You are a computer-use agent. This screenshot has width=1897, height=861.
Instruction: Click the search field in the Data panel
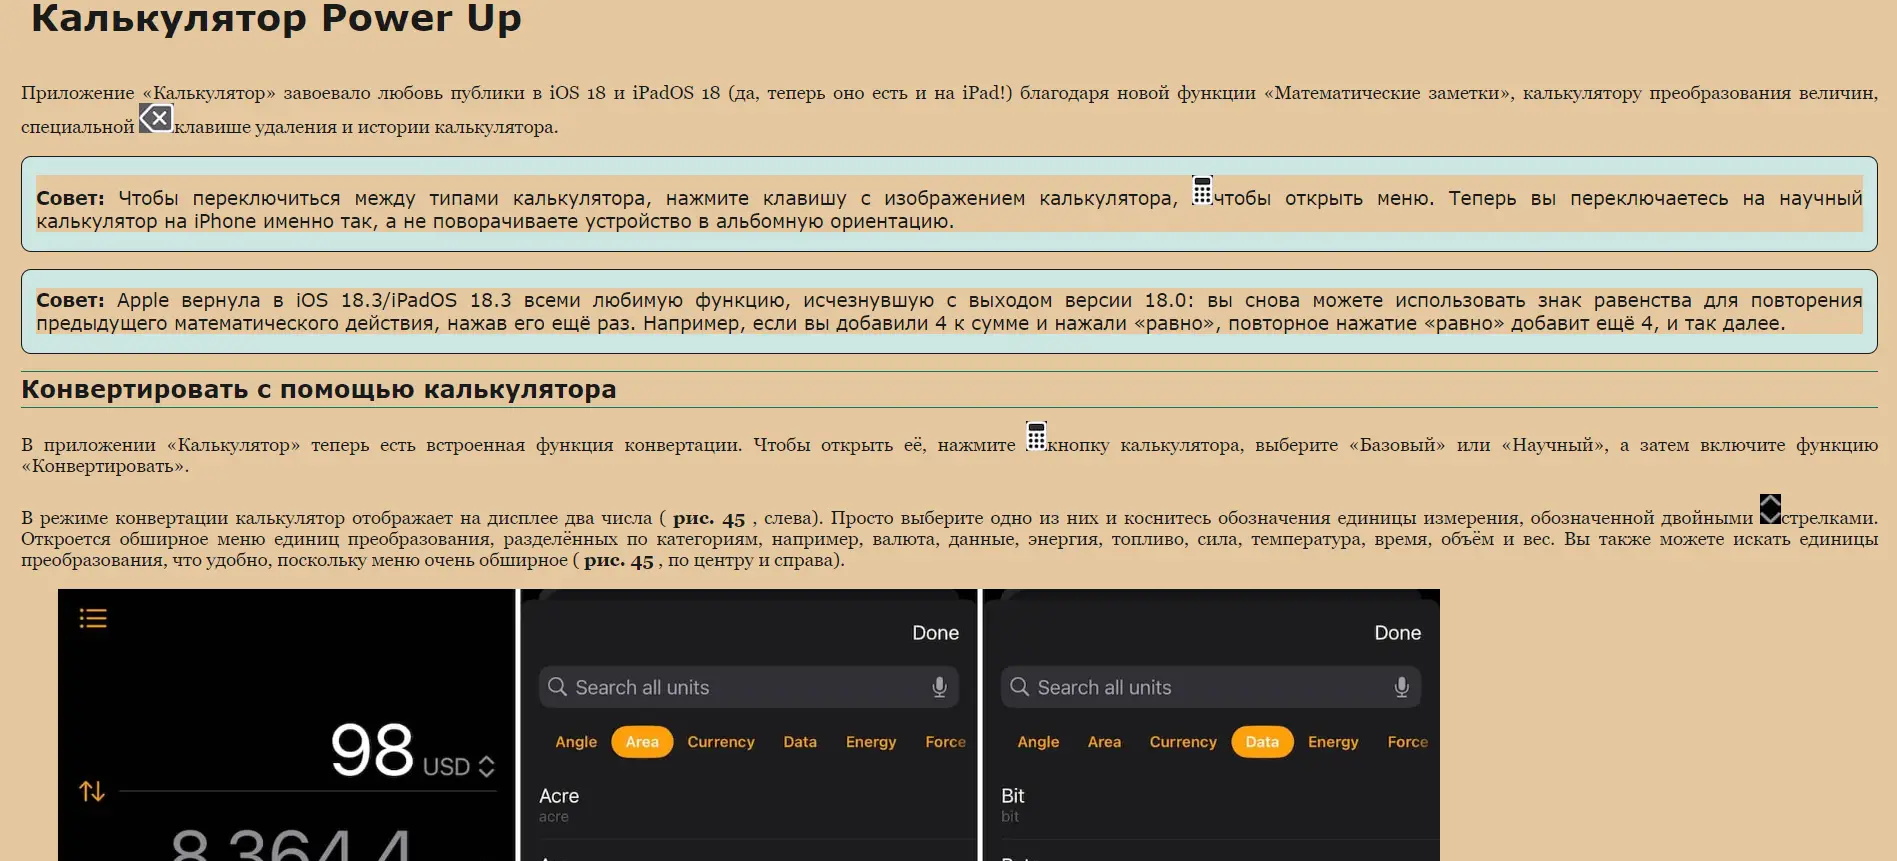(x=1211, y=687)
